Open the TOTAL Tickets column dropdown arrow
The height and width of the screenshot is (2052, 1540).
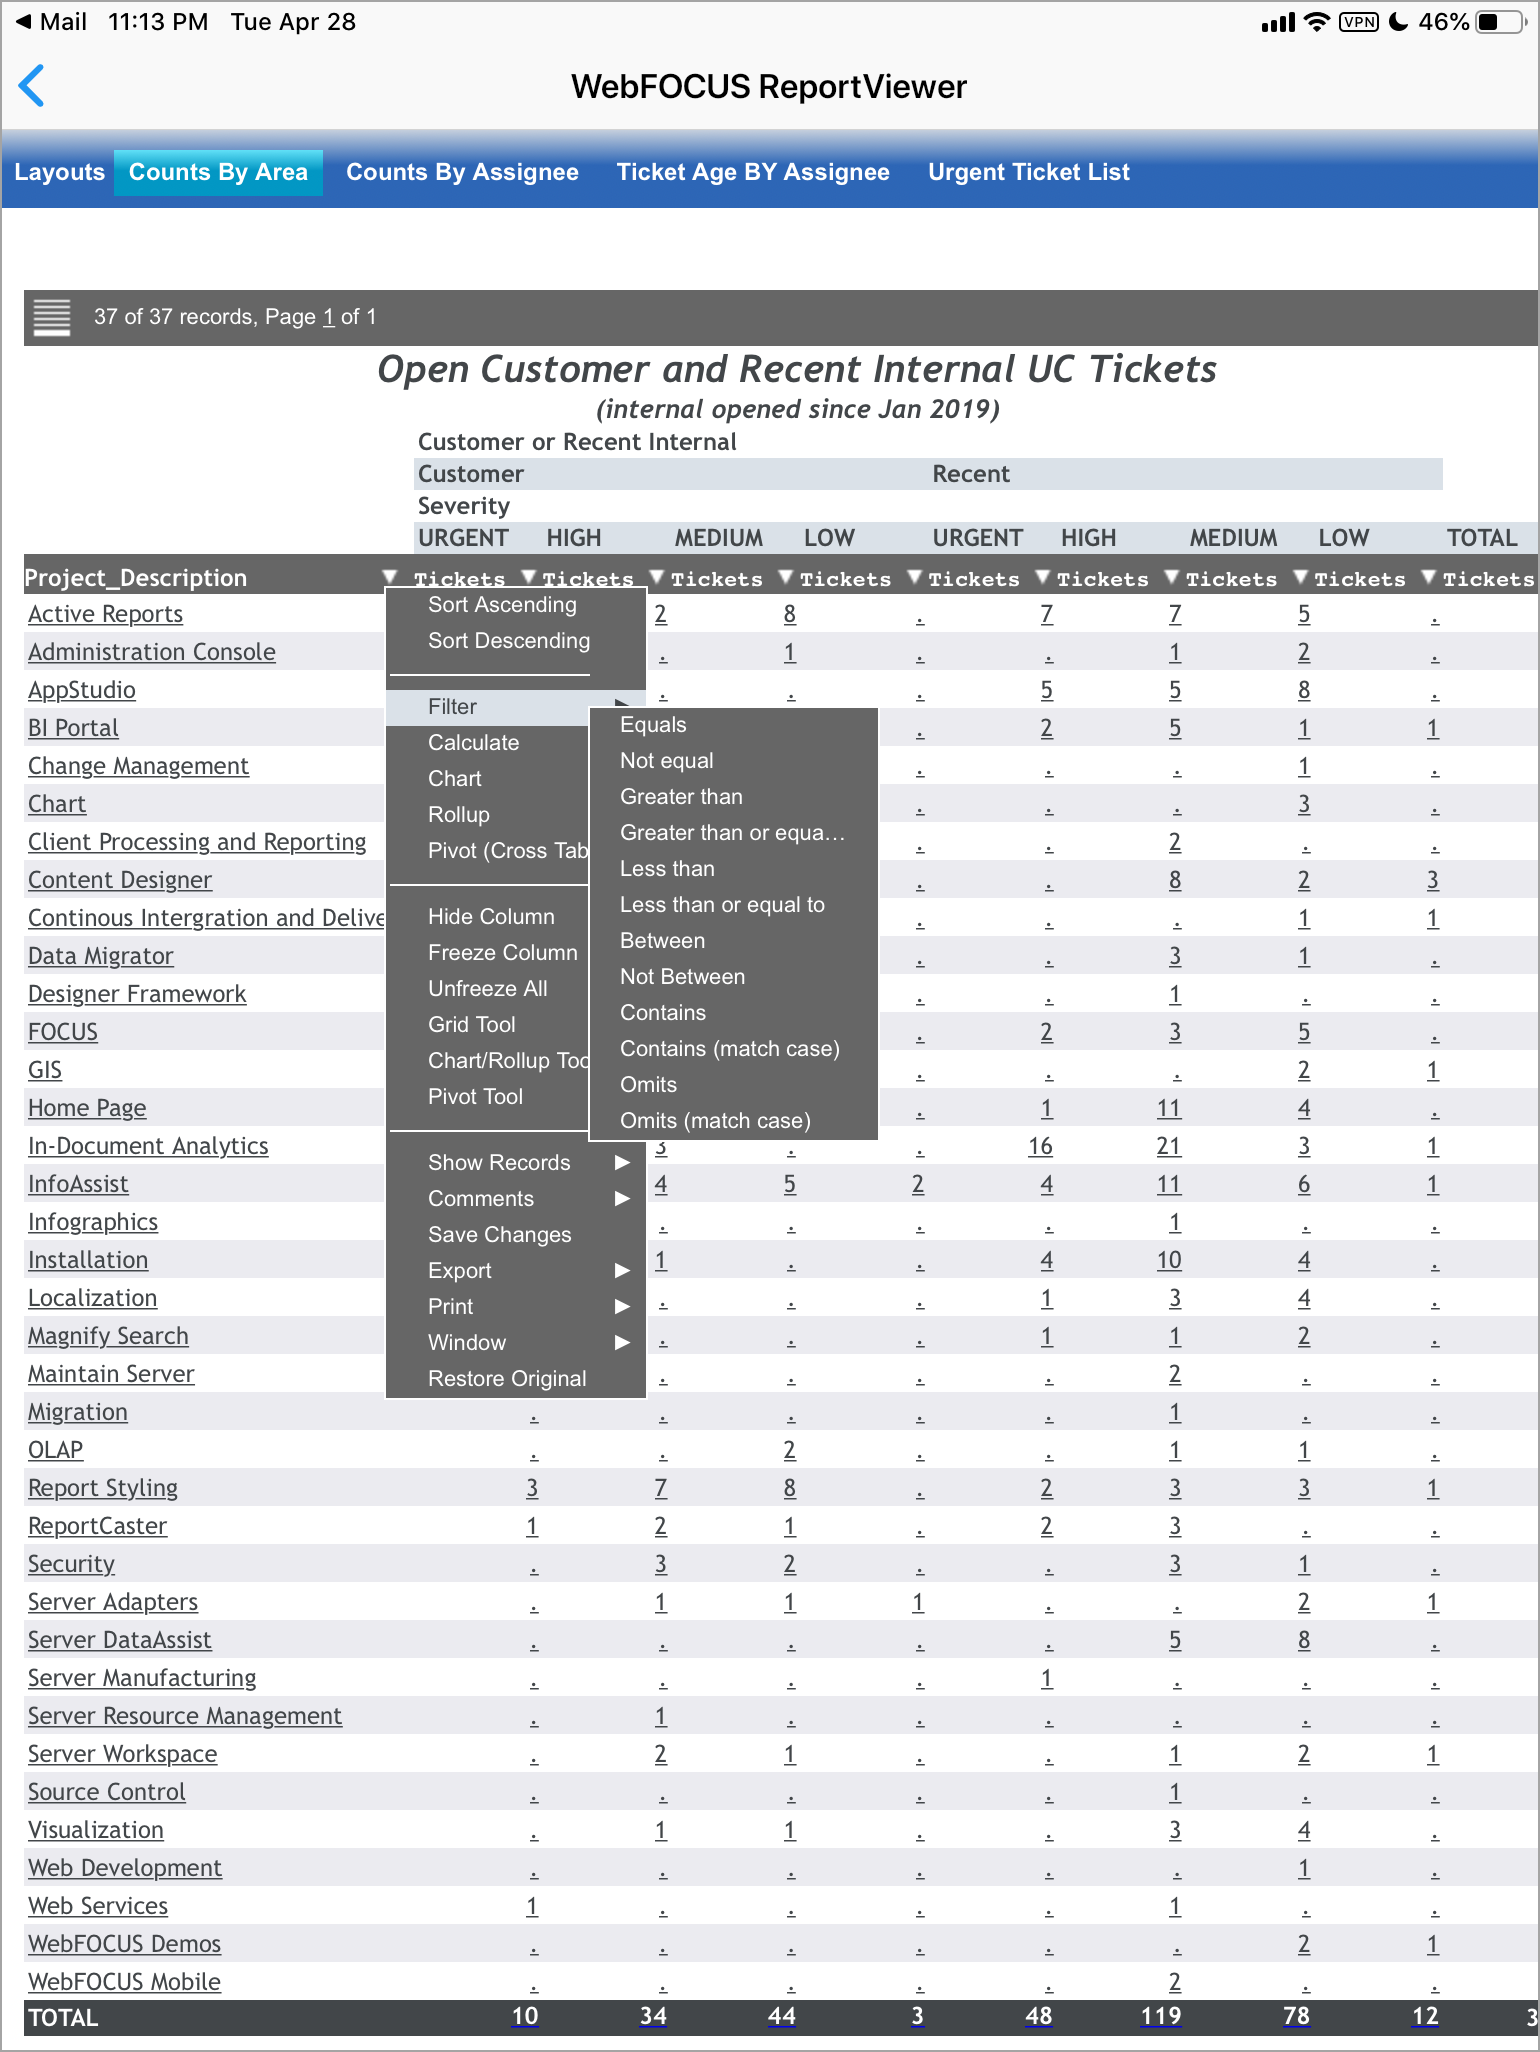[1429, 577]
